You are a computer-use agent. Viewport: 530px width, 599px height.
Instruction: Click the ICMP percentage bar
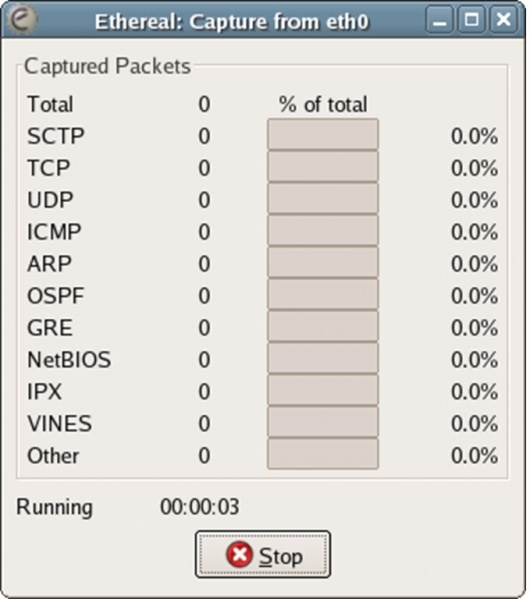[x=323, y=230]
